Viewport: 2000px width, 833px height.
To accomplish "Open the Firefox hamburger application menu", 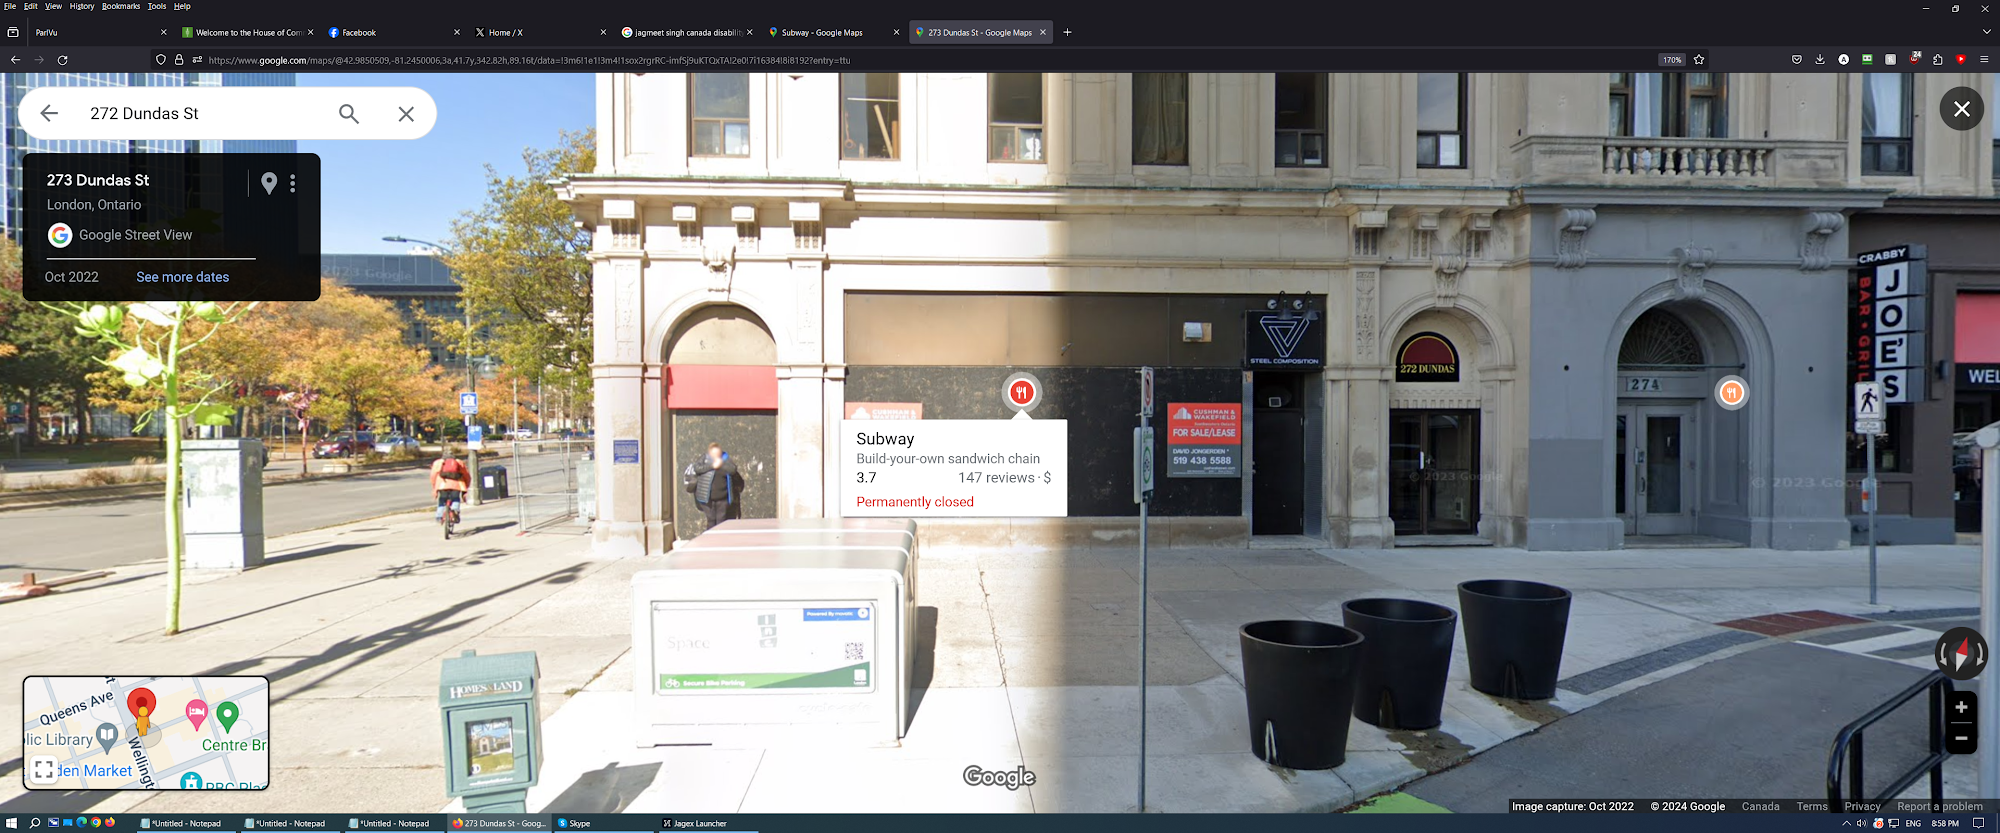I will [1984, 60].
